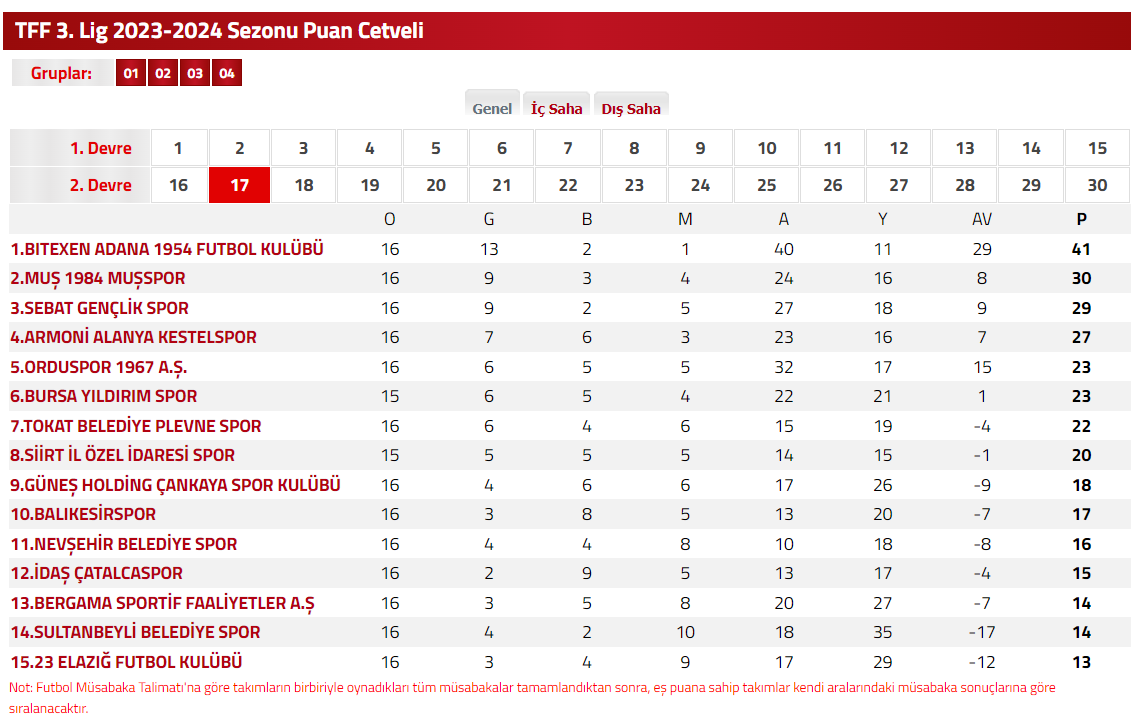Select week 21 cell
The image size is (1143, 721).
tap(502, 185)
